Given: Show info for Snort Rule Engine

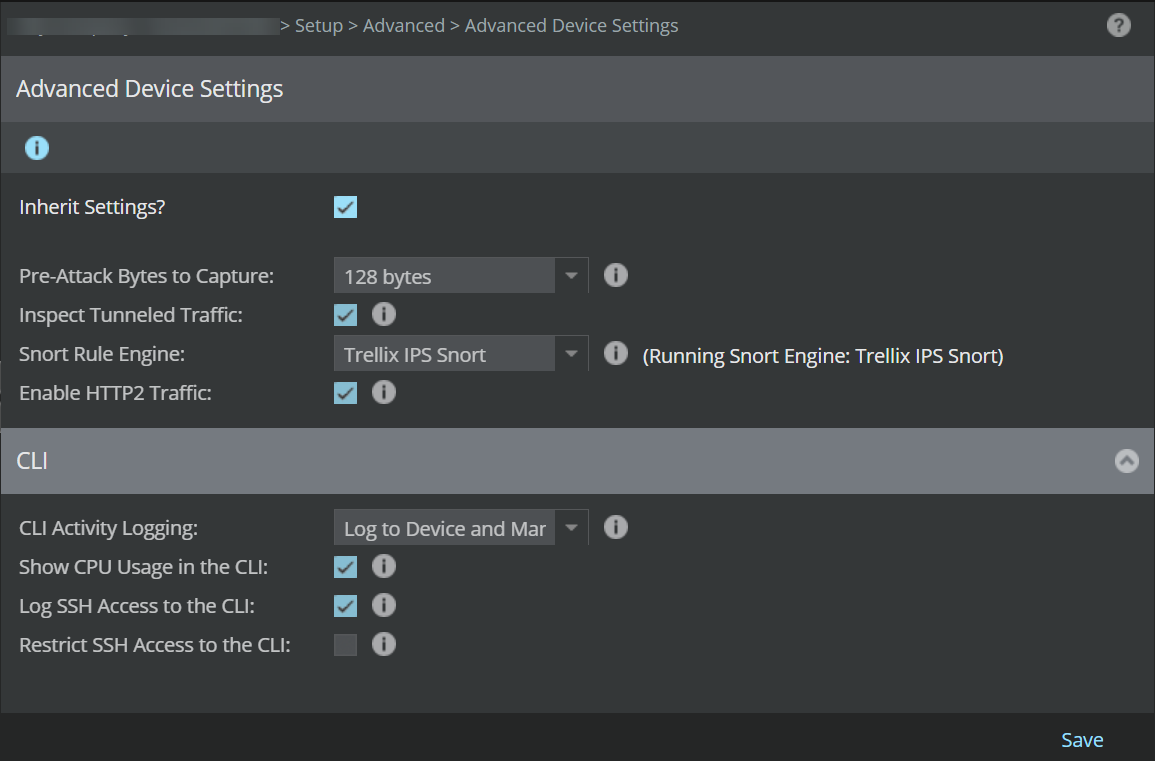Looking at the screenshot, I should [616, 354].
